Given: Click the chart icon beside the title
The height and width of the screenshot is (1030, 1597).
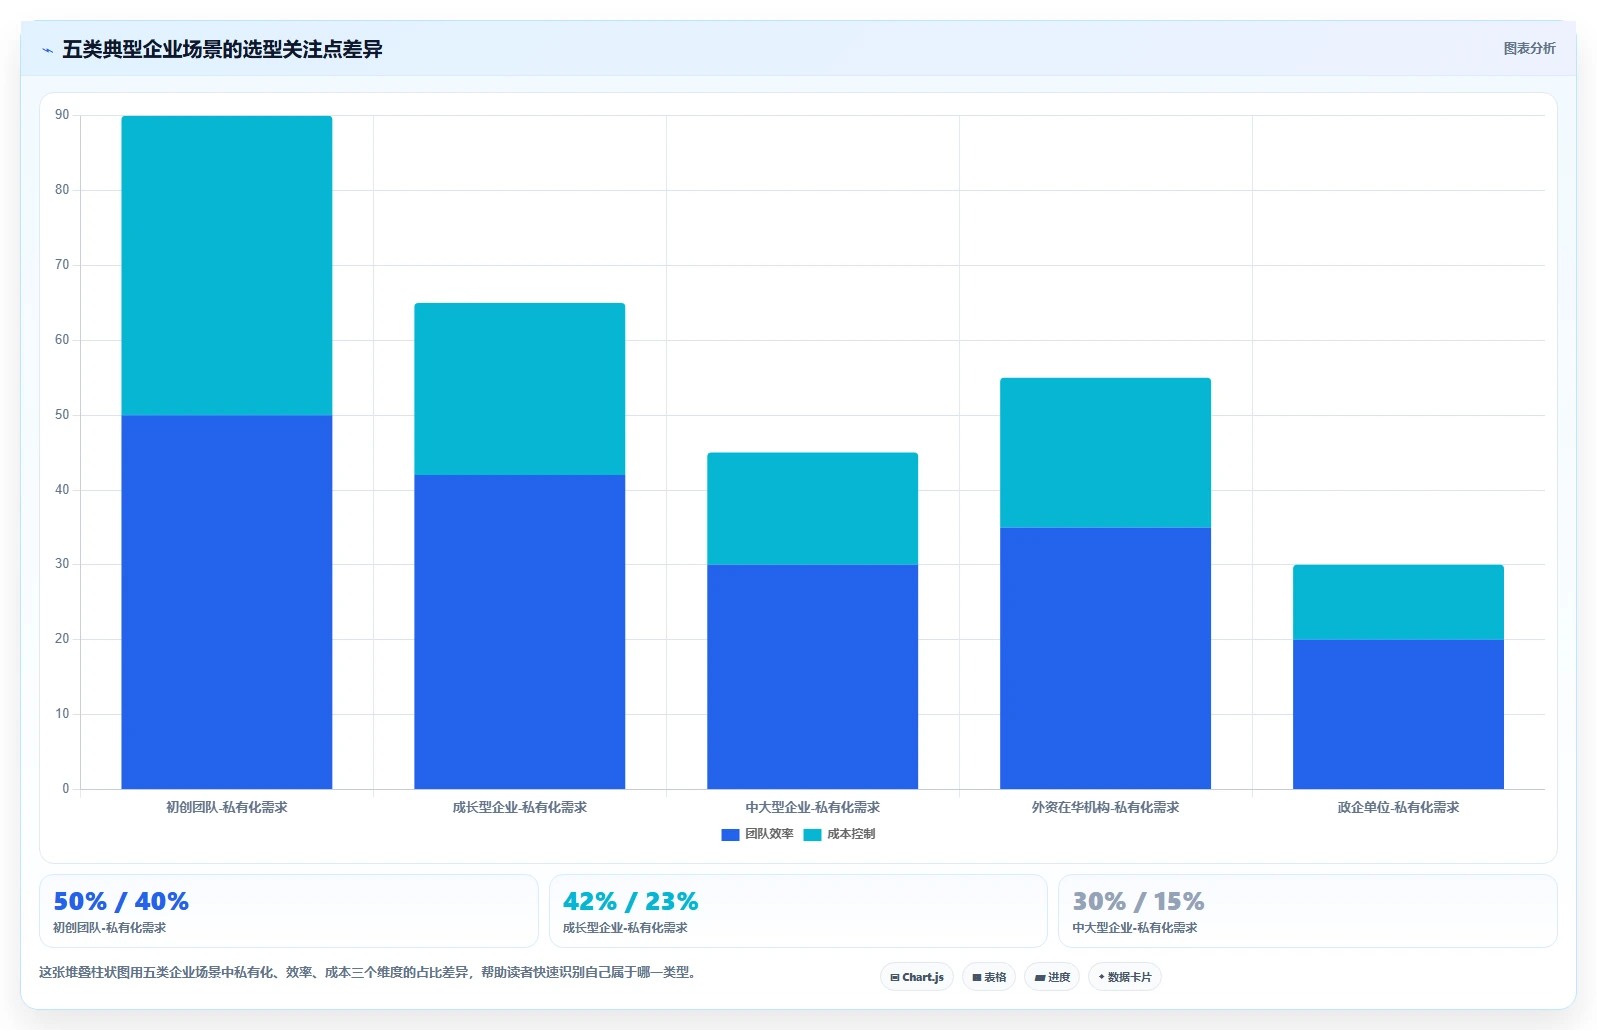Looking at the screenshot, I should tap(47, 50).
